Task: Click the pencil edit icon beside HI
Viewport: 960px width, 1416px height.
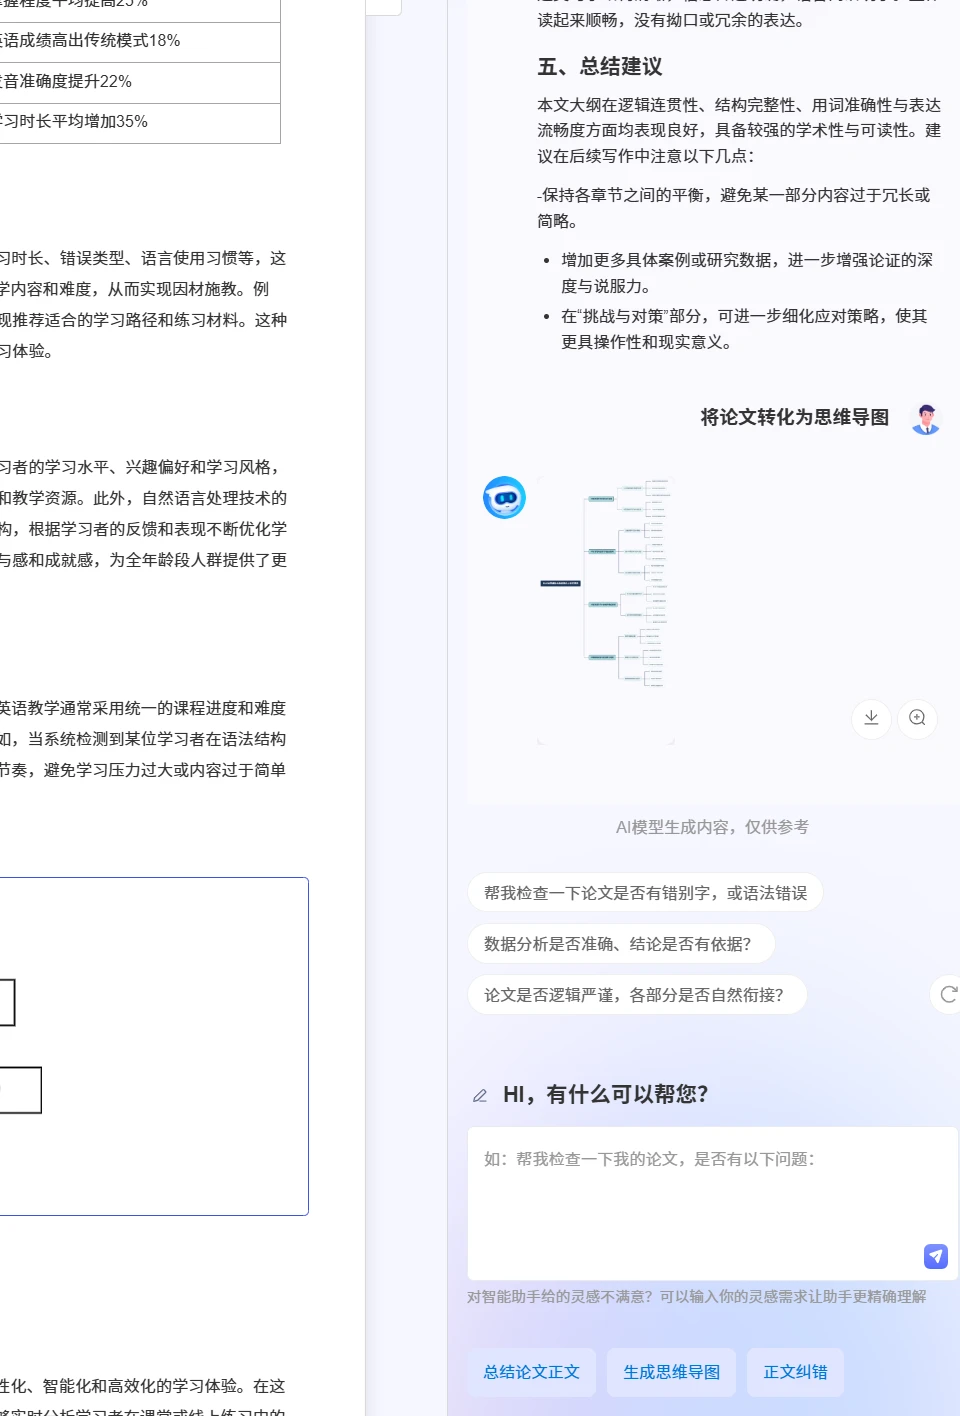Action: point(480,1096)
